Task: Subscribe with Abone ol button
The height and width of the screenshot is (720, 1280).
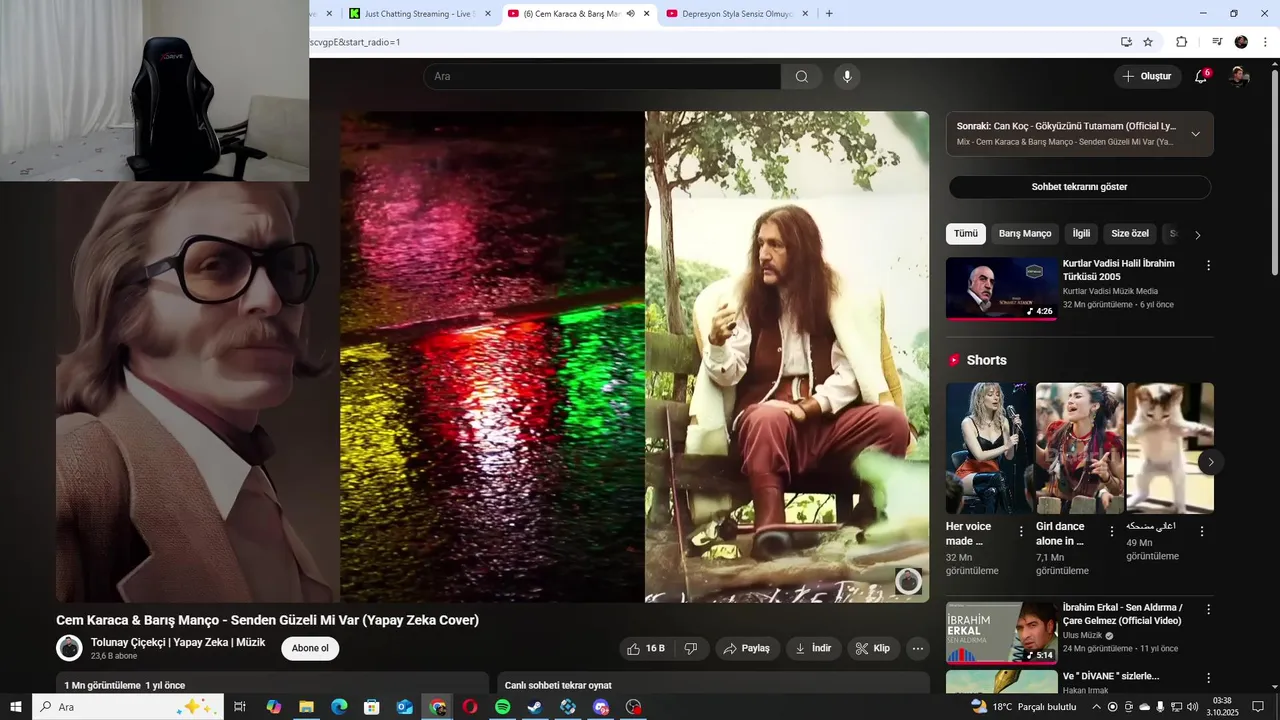Action: (310, 648)
